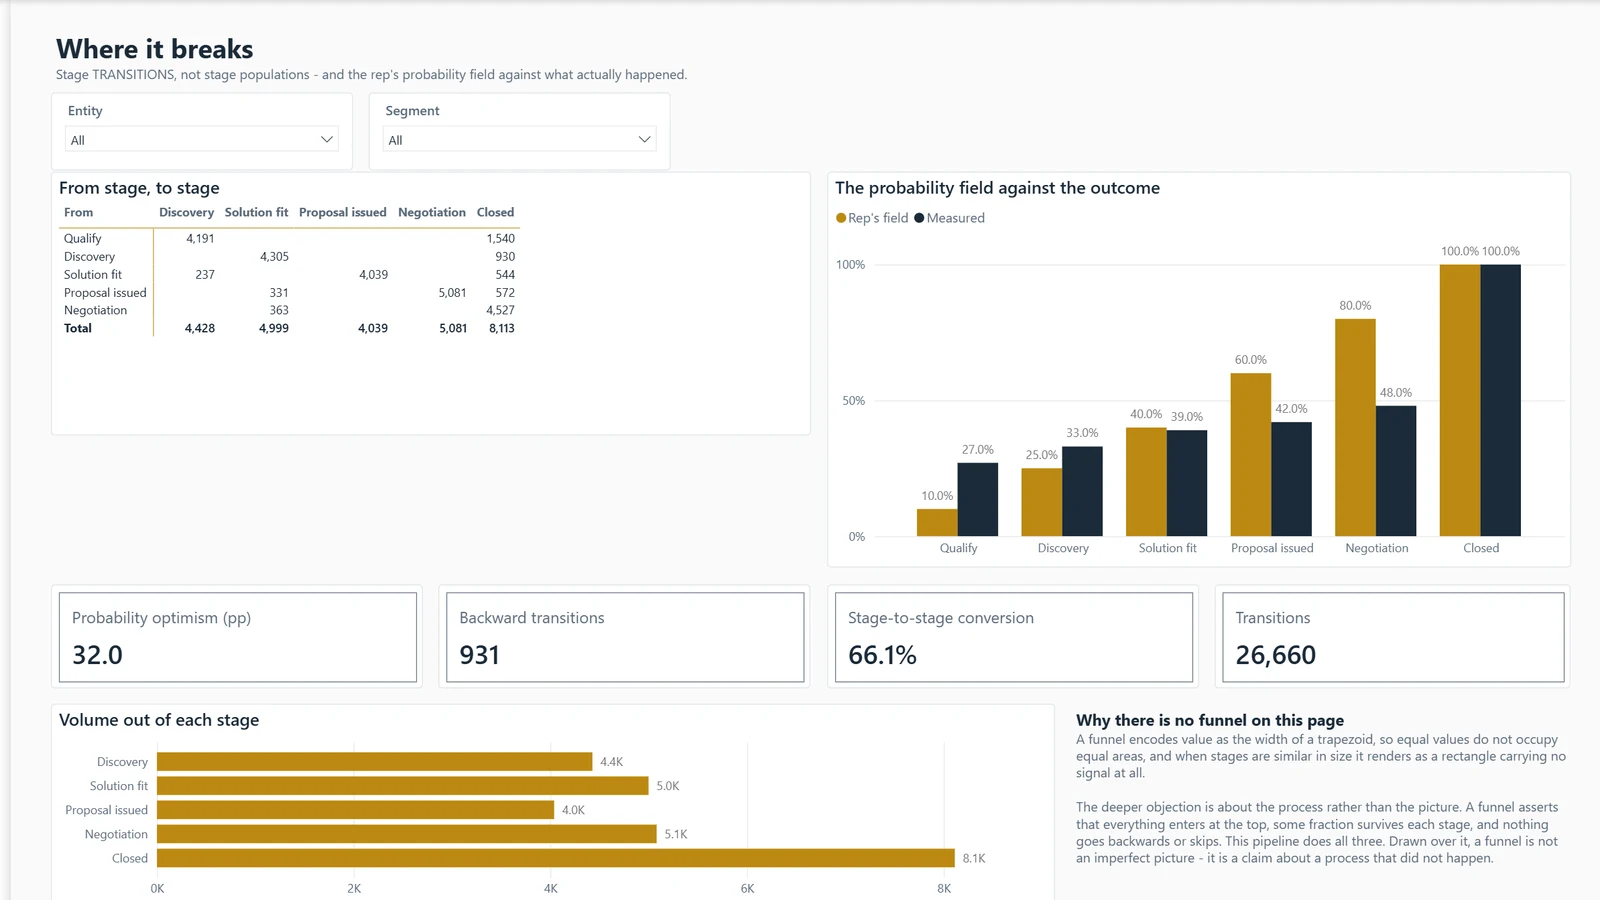
Task: Click the Qualify Measured bar 27.0%
Action: (978, 499)
